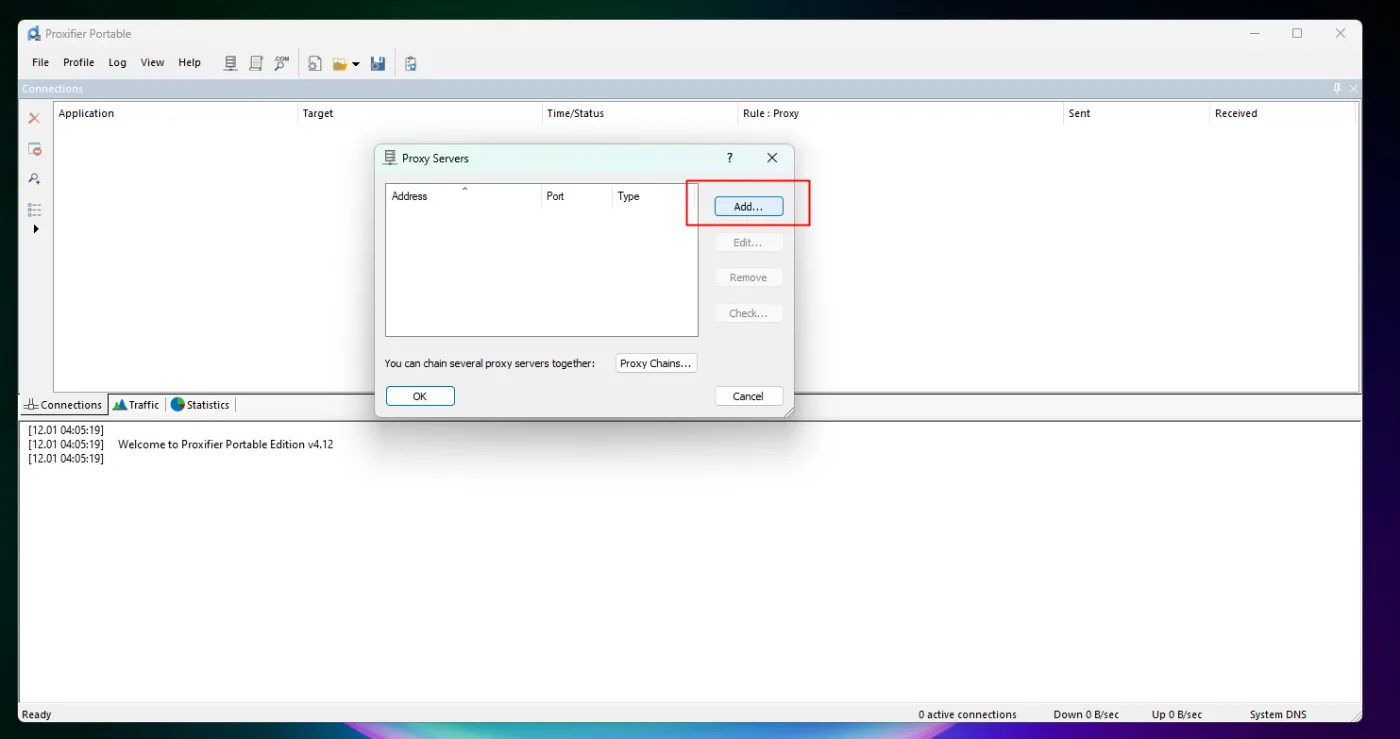Open the View menu
The height and width of the screenshot is (739, 1400).
click(x=152, y=63)
